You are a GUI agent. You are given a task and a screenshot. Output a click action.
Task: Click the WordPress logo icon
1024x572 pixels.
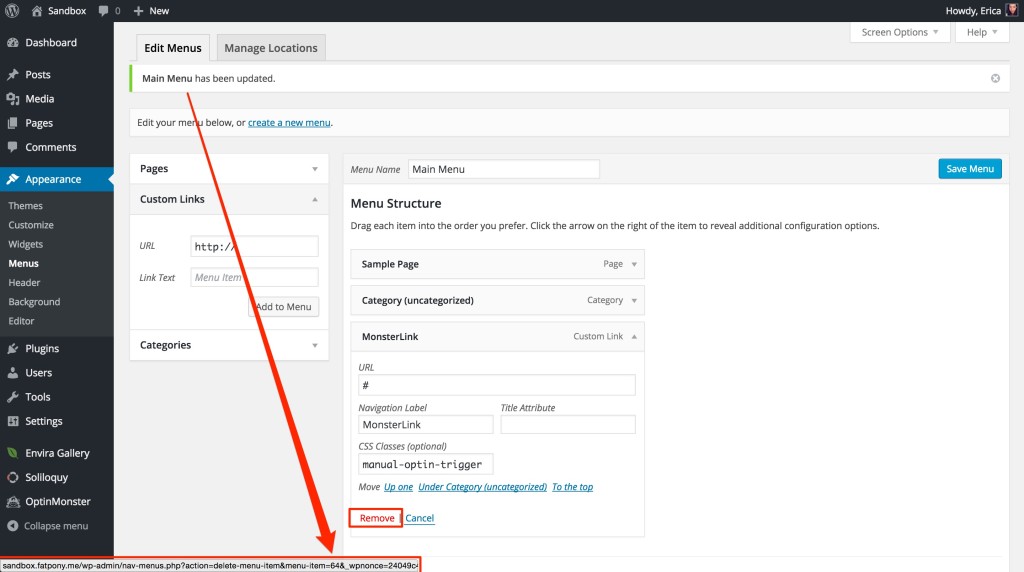coord(12,10)
